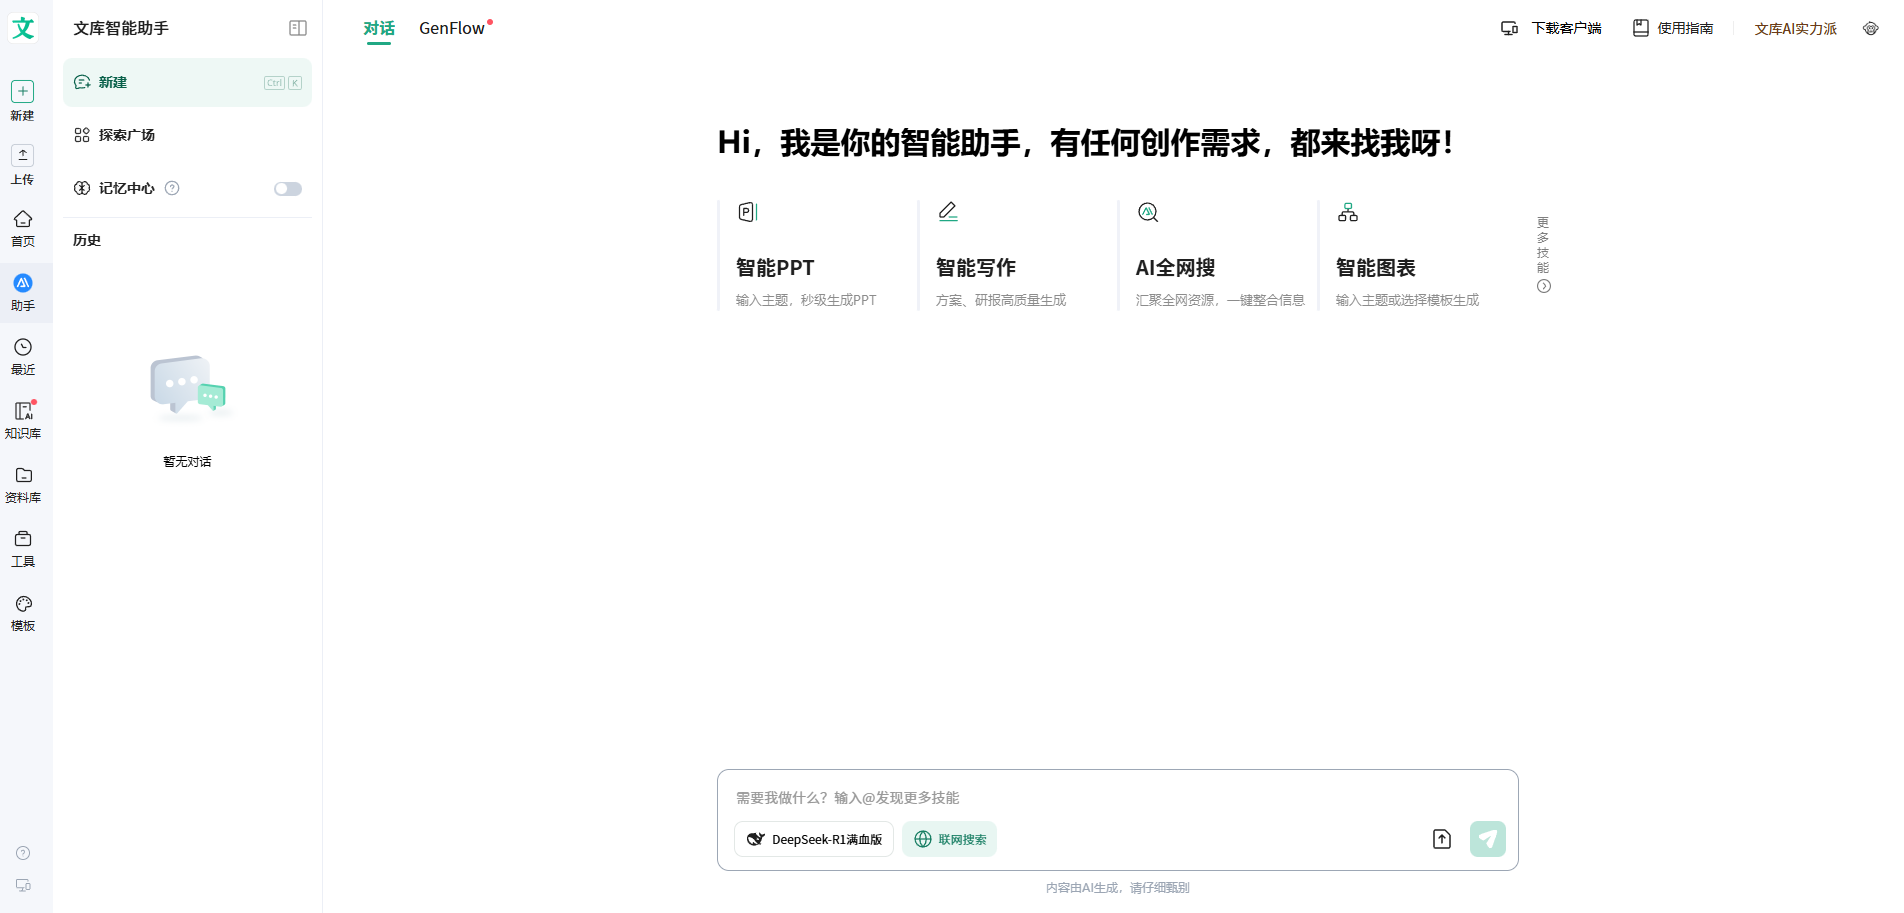This screenshot has height=913, width=1904.
Task: Click the New chat (新建) button
Action: 187,83
